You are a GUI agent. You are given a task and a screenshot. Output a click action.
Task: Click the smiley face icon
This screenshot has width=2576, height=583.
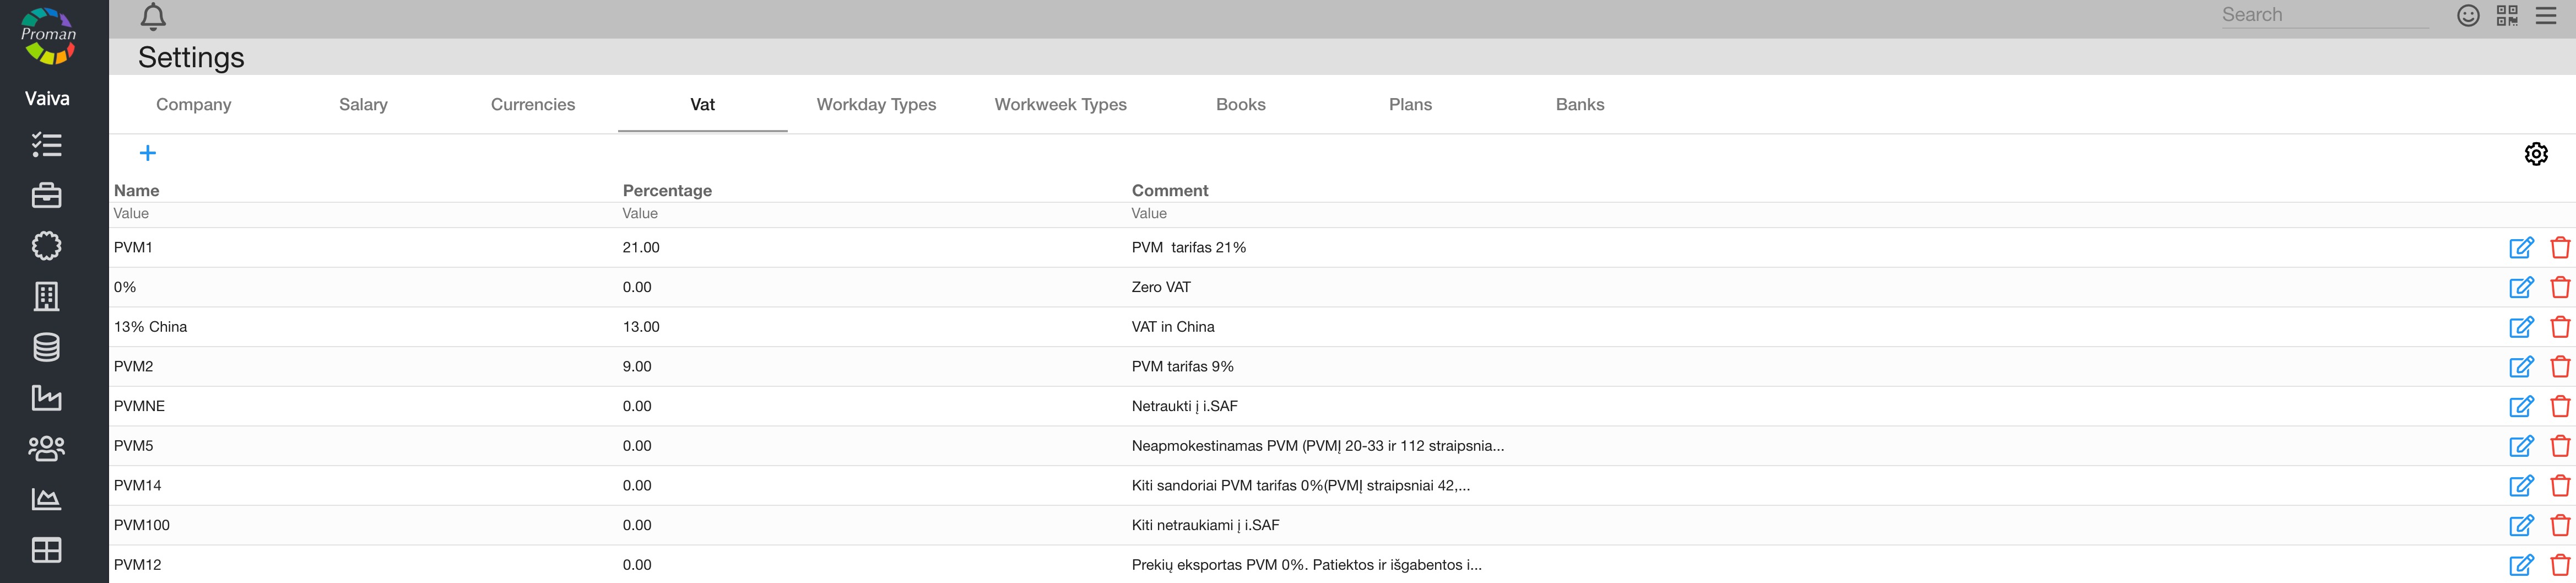[x=2467, y=16]
